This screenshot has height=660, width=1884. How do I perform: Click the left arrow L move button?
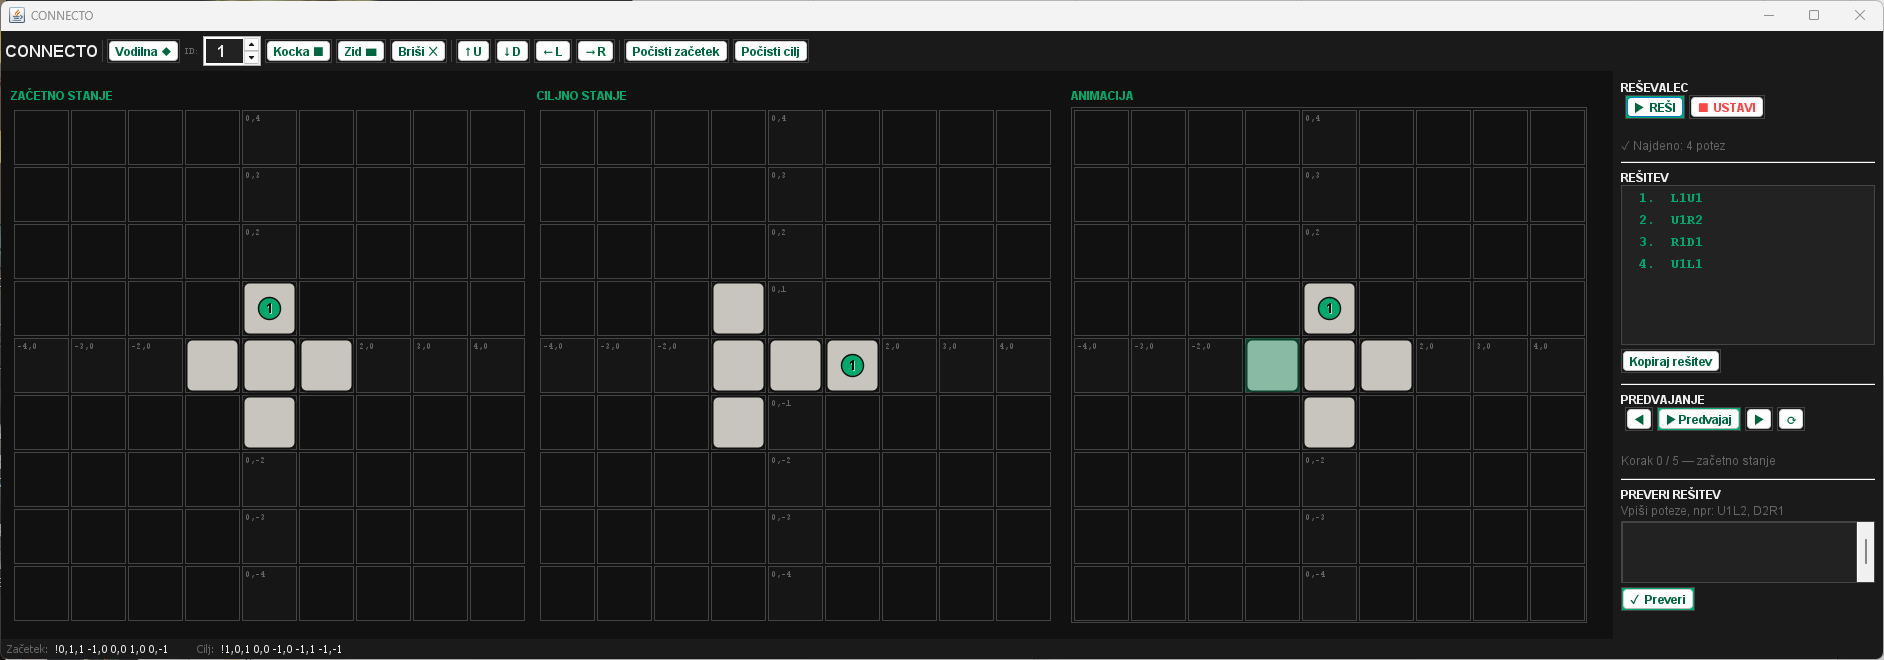pos(552,51)
